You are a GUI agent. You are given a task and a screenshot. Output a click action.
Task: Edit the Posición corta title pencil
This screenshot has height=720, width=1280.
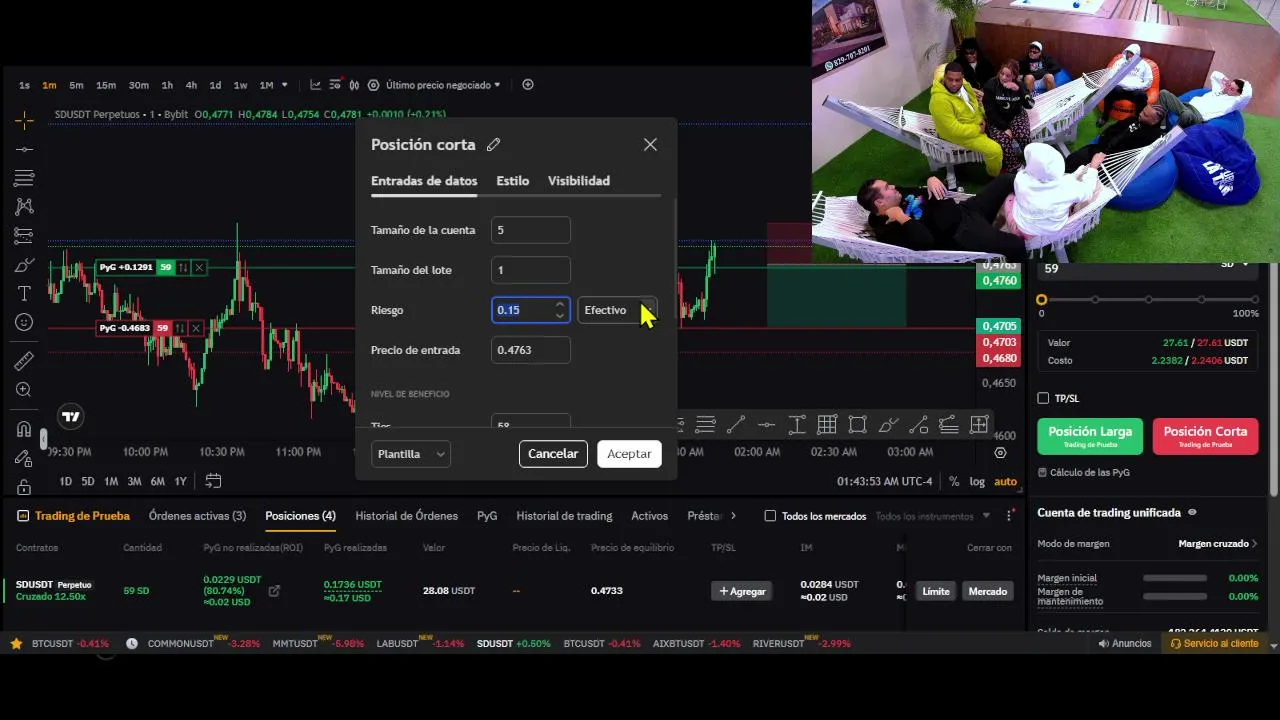(493, 145)
